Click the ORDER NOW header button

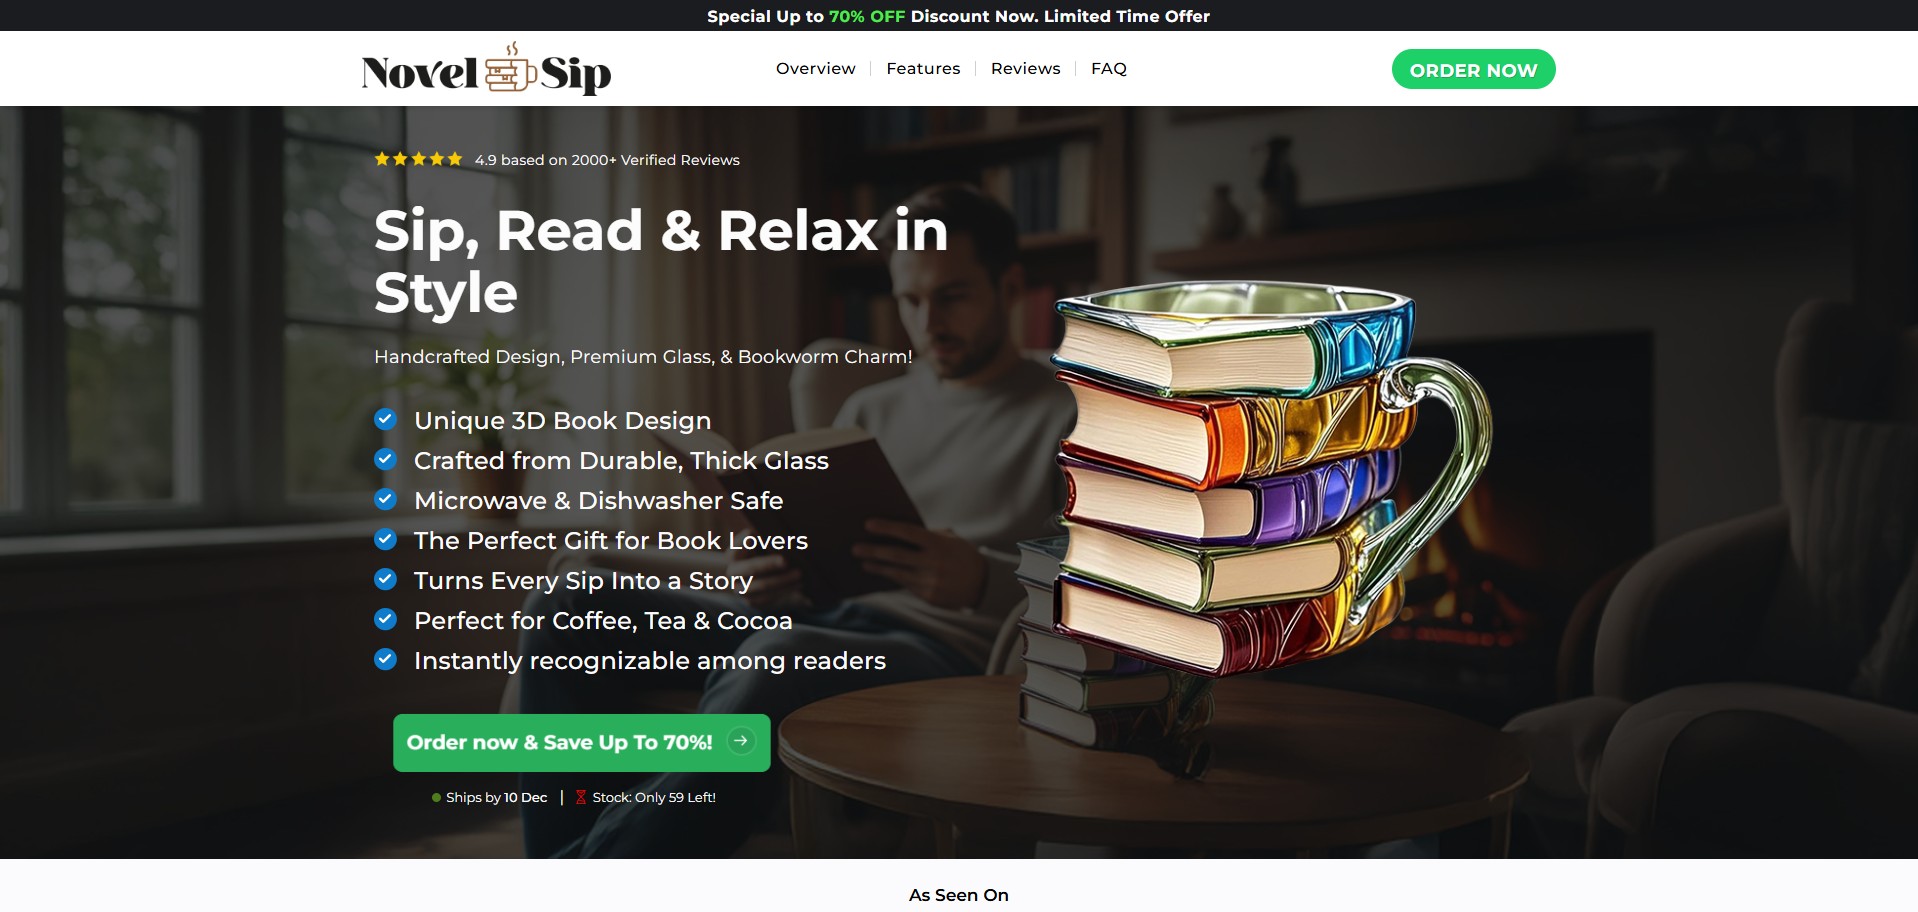[x=1474, y=69]
